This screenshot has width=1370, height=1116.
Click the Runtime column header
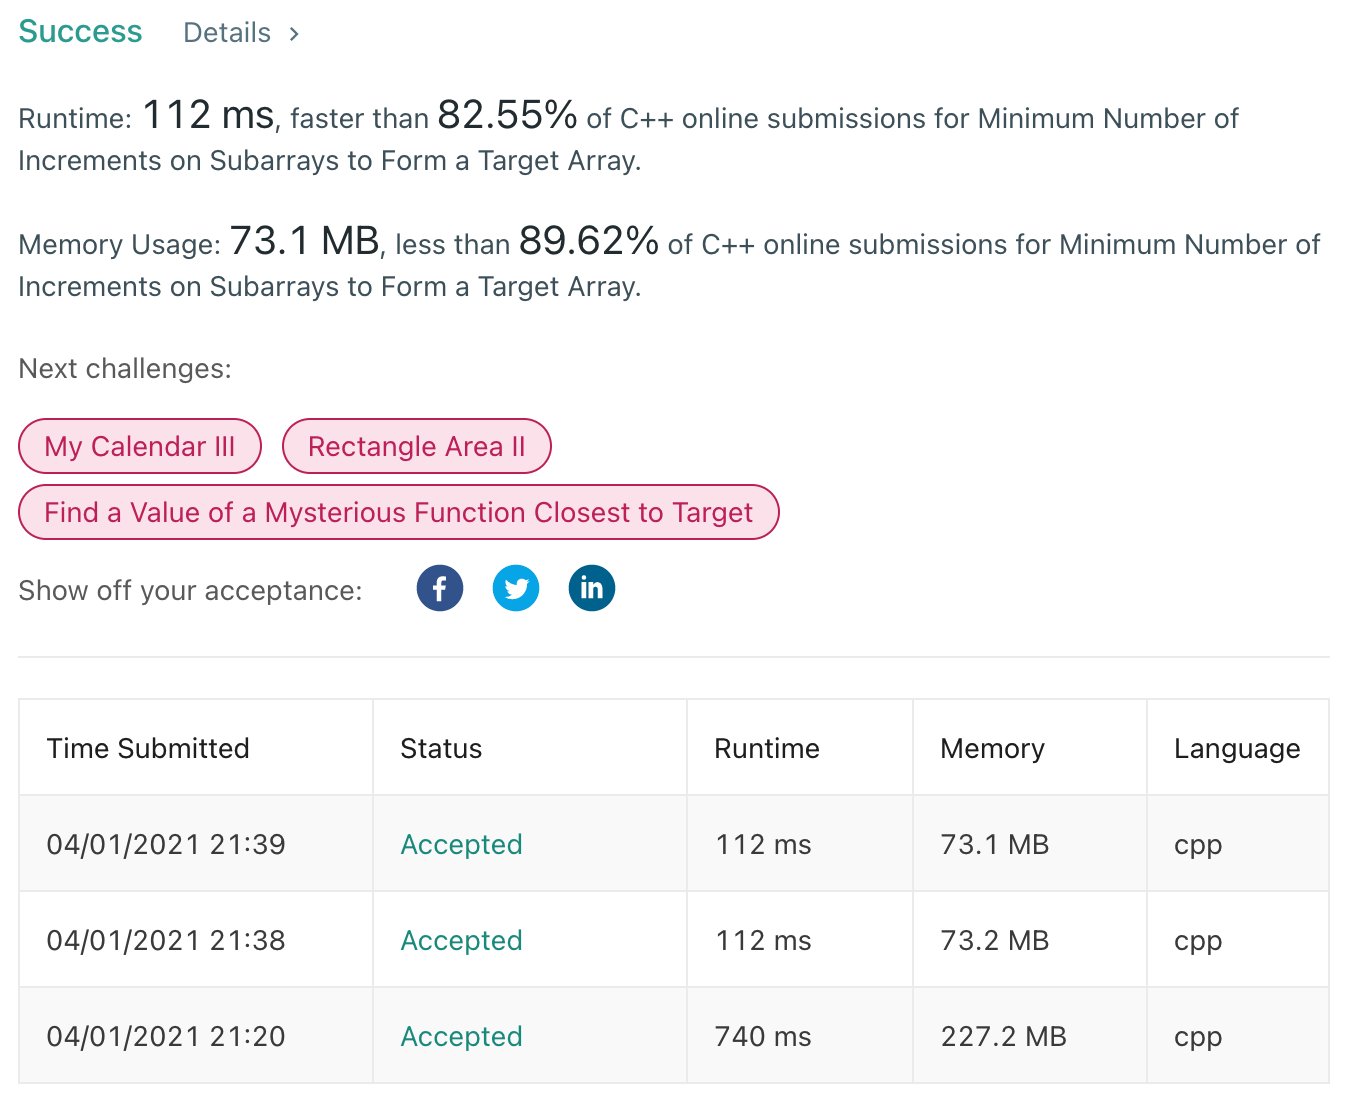(x=766, y=748)
